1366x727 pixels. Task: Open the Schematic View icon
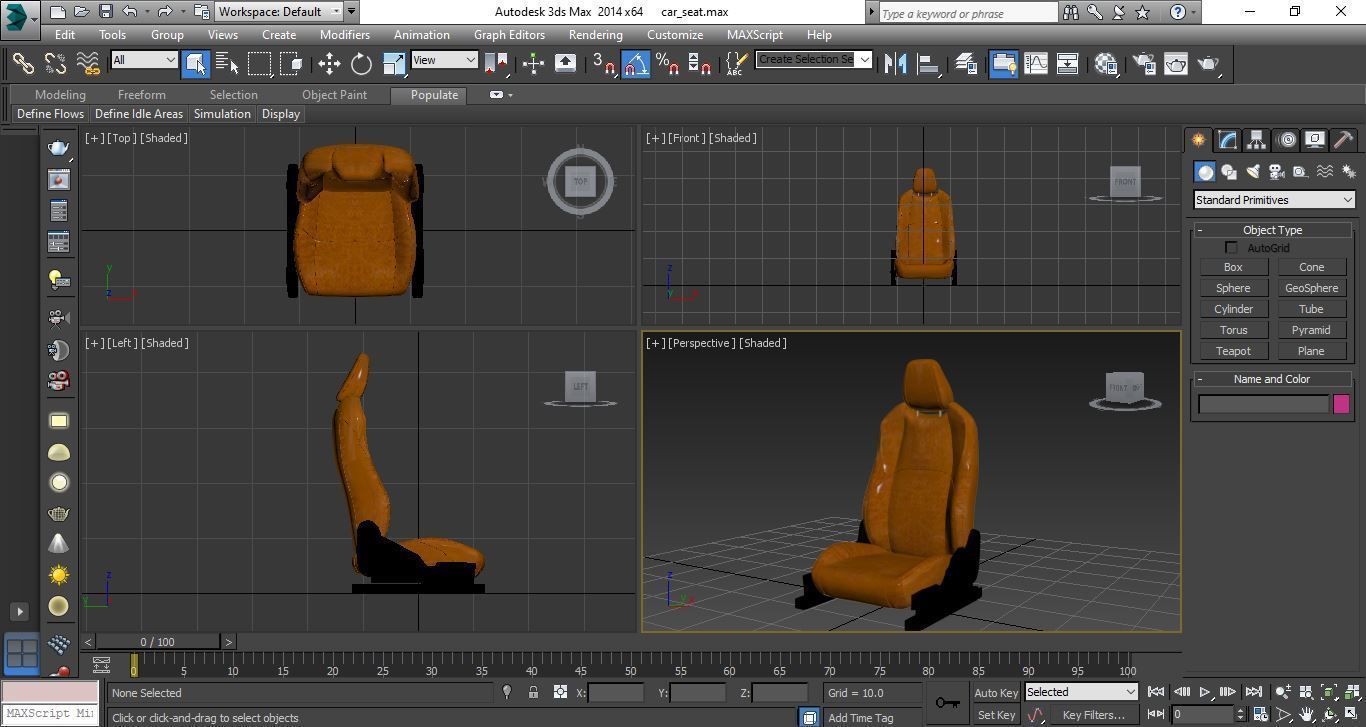pyautogui.click(x=1068, y=63)
